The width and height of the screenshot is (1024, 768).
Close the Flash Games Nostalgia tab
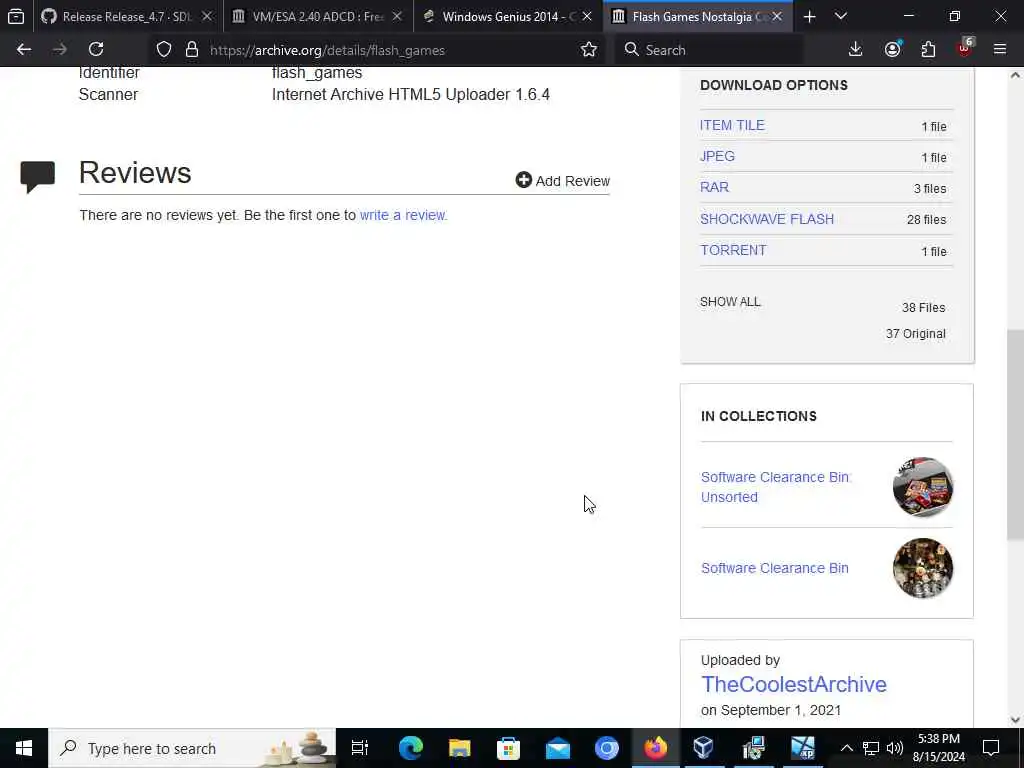point(777,16)
